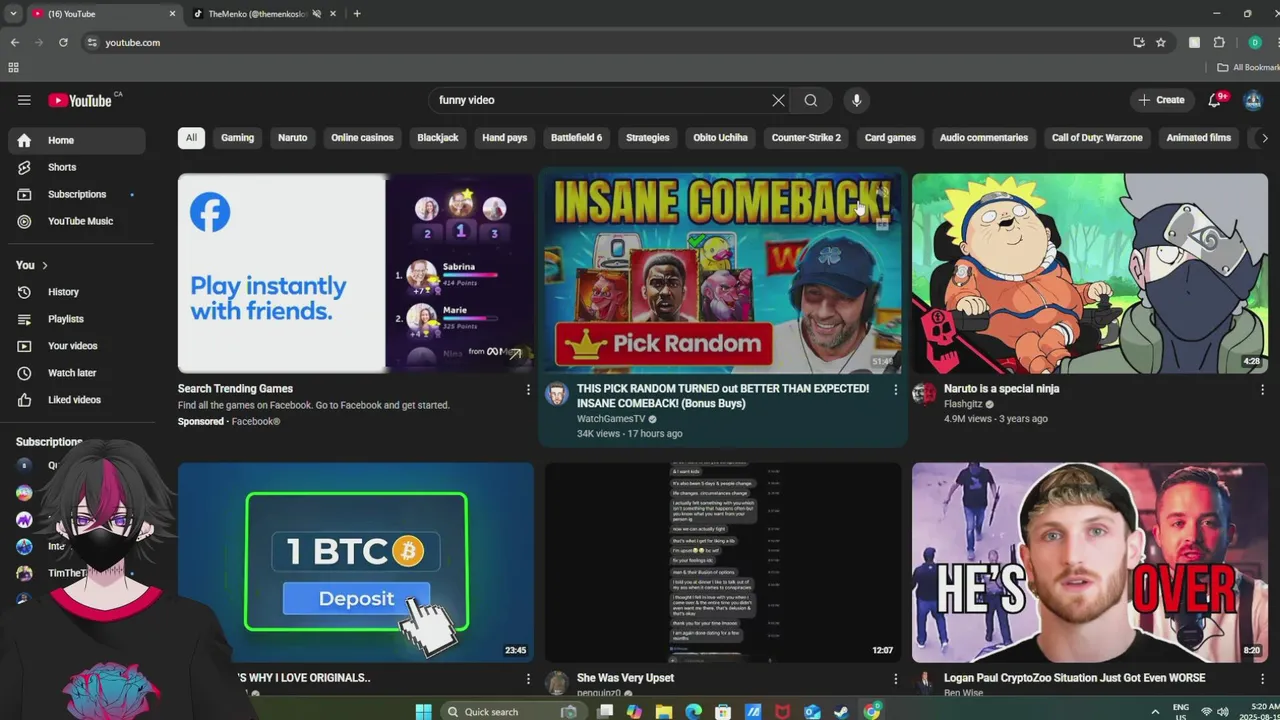Open the Chrome extensions puzzle icon
This screenshot has width=1280, height=720.
(x=1219, y=42)
